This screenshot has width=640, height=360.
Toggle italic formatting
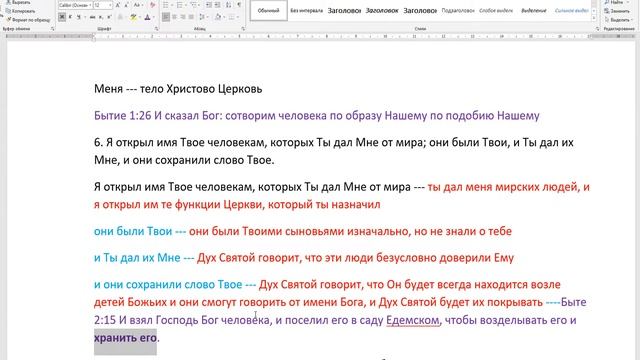coord(70,17)
